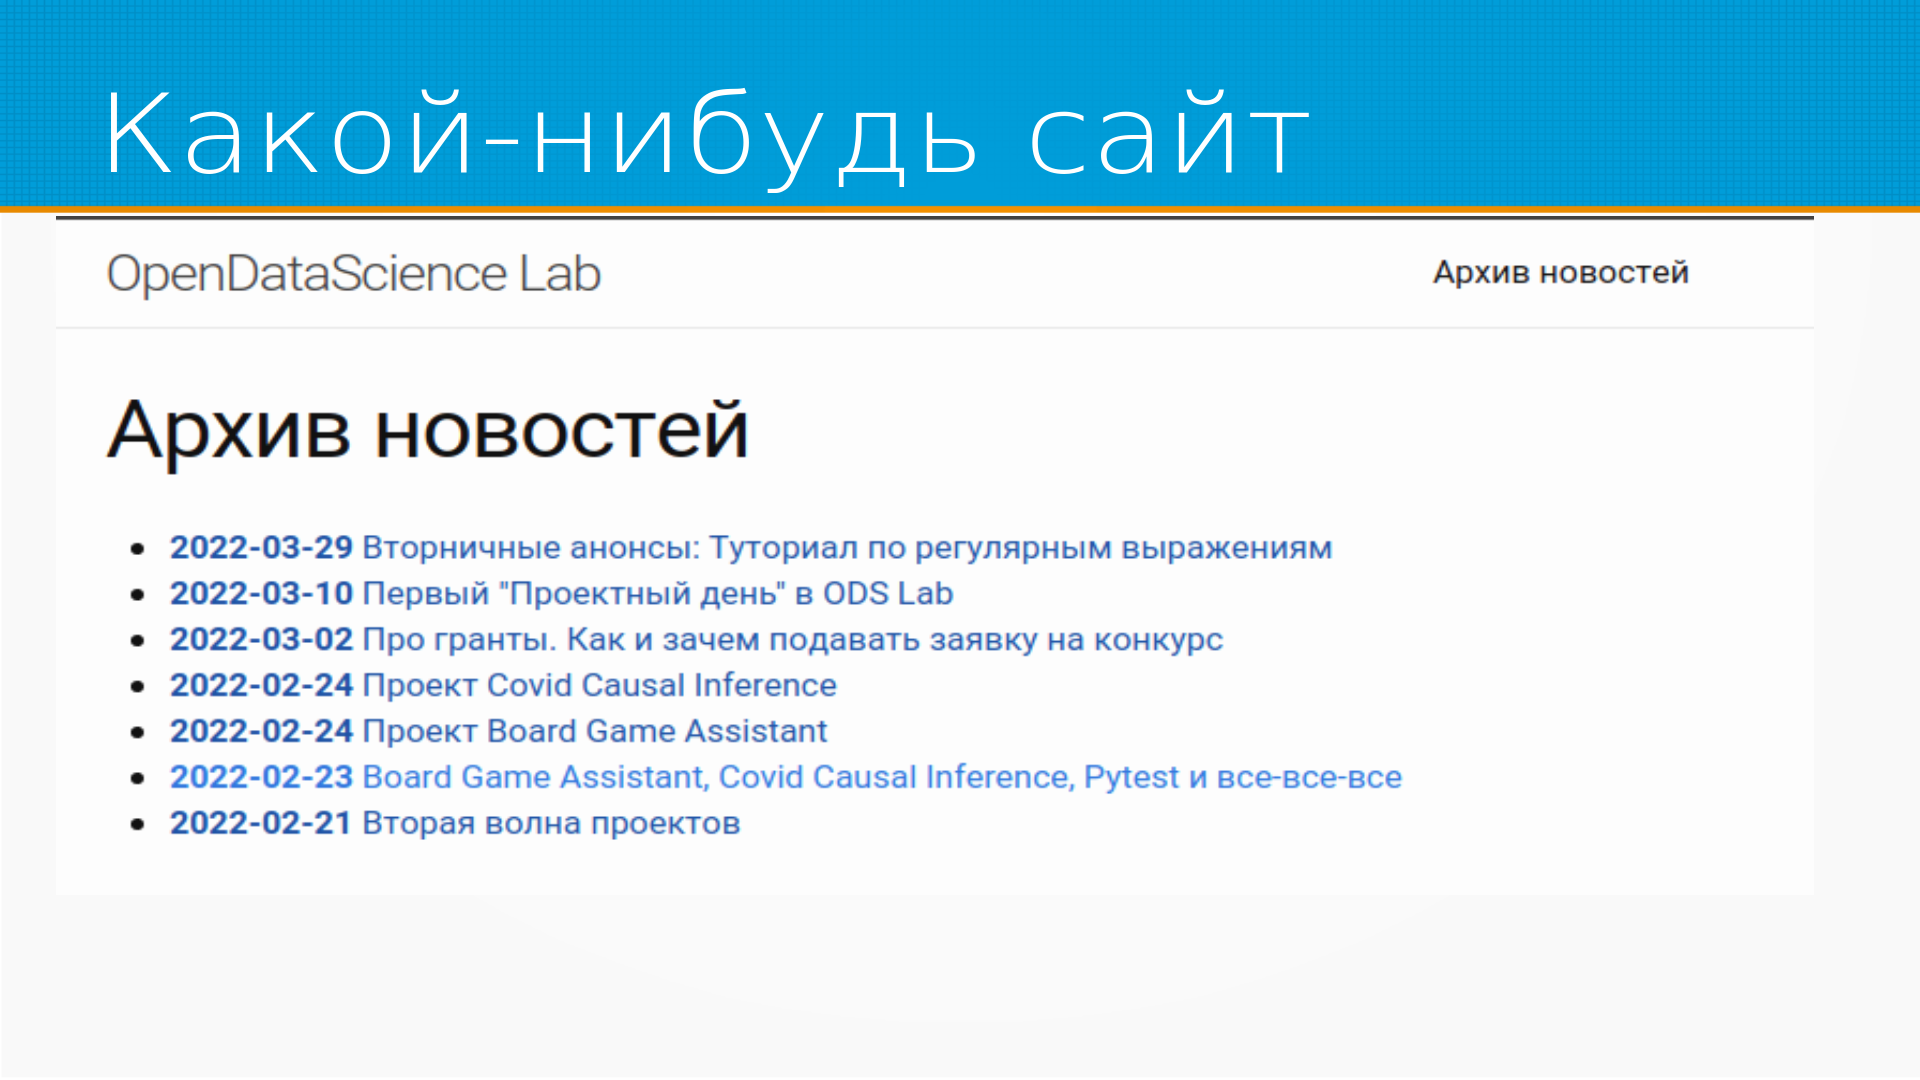Click the 2022-02-21 date link
Viewport: 1920px width, 1080px height.
click(x=261, y=824)
